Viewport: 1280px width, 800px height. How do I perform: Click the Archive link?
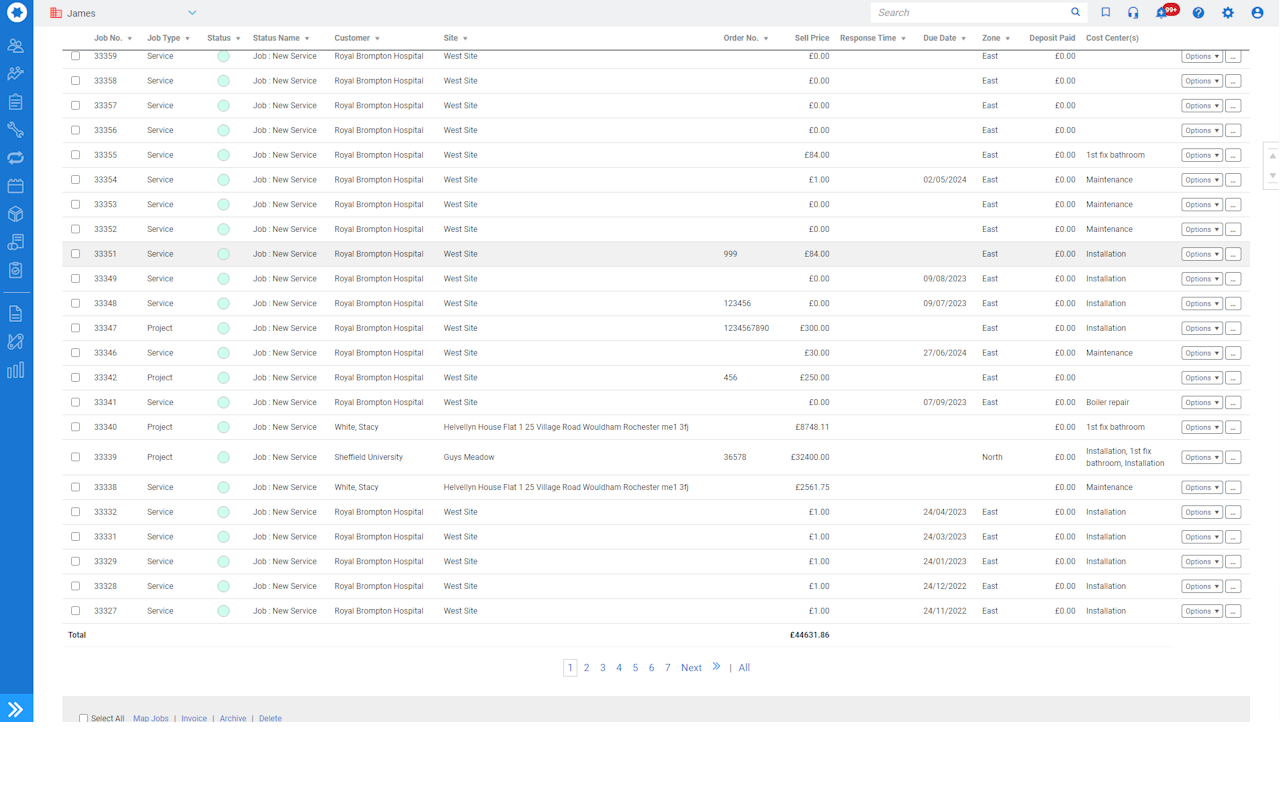tap(233, 718)
